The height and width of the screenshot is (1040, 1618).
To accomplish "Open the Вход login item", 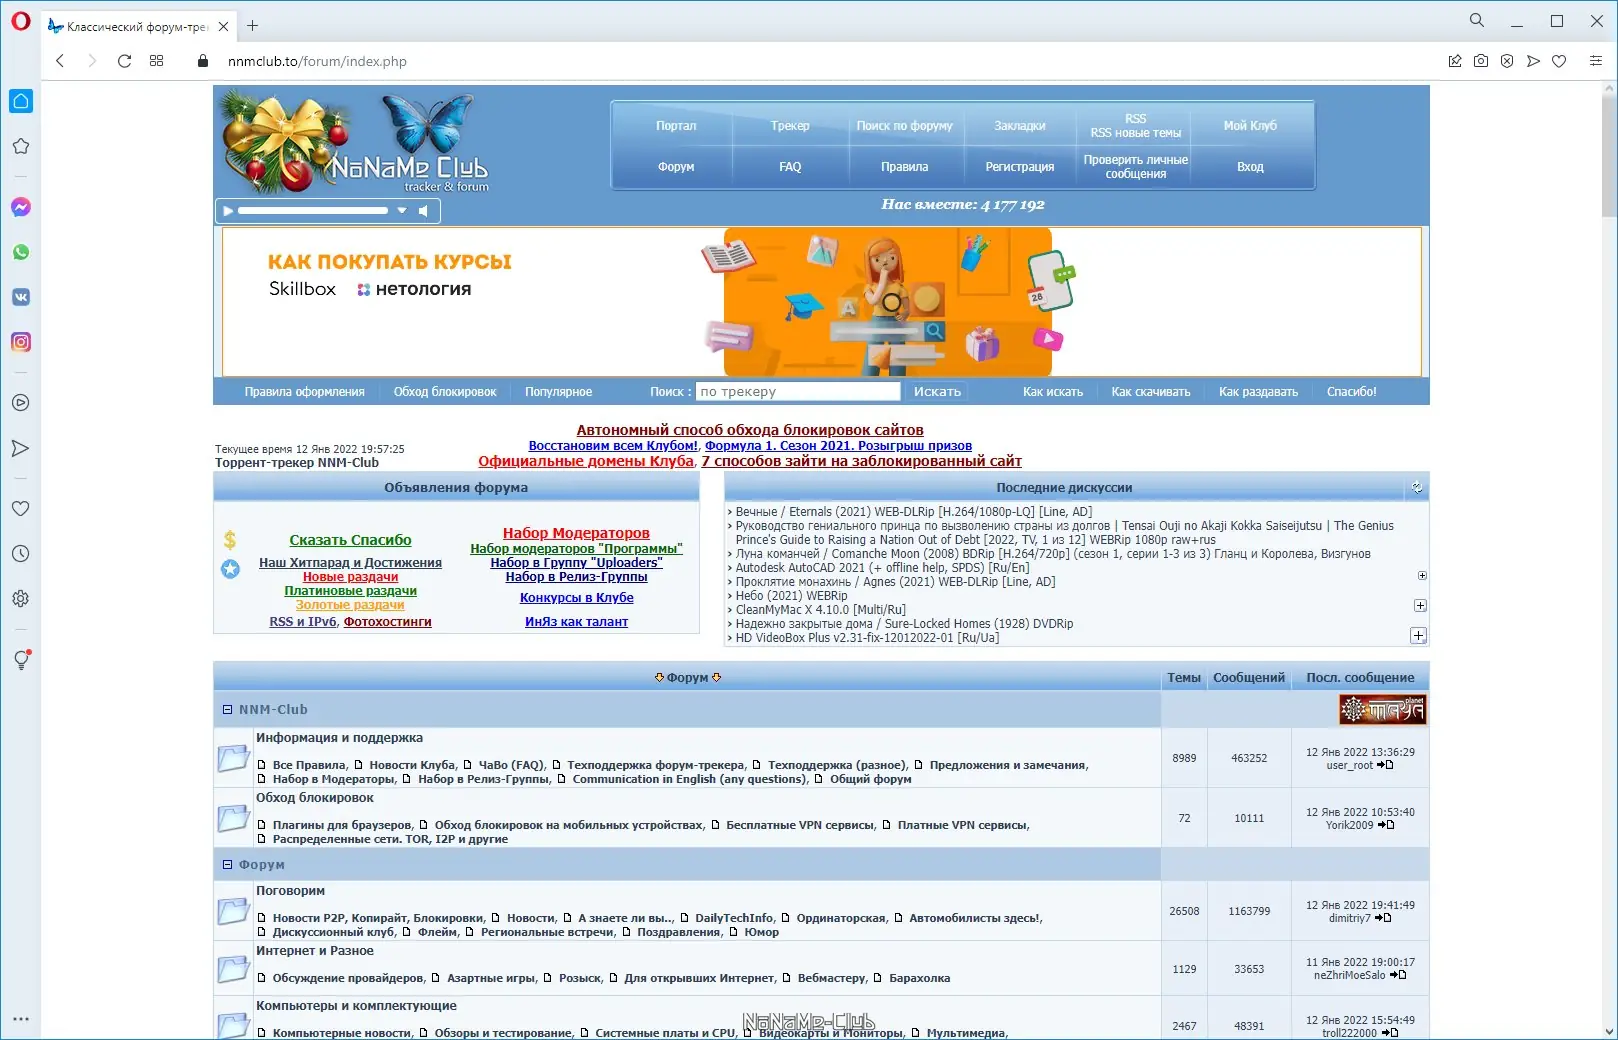I will (1250, 167).
